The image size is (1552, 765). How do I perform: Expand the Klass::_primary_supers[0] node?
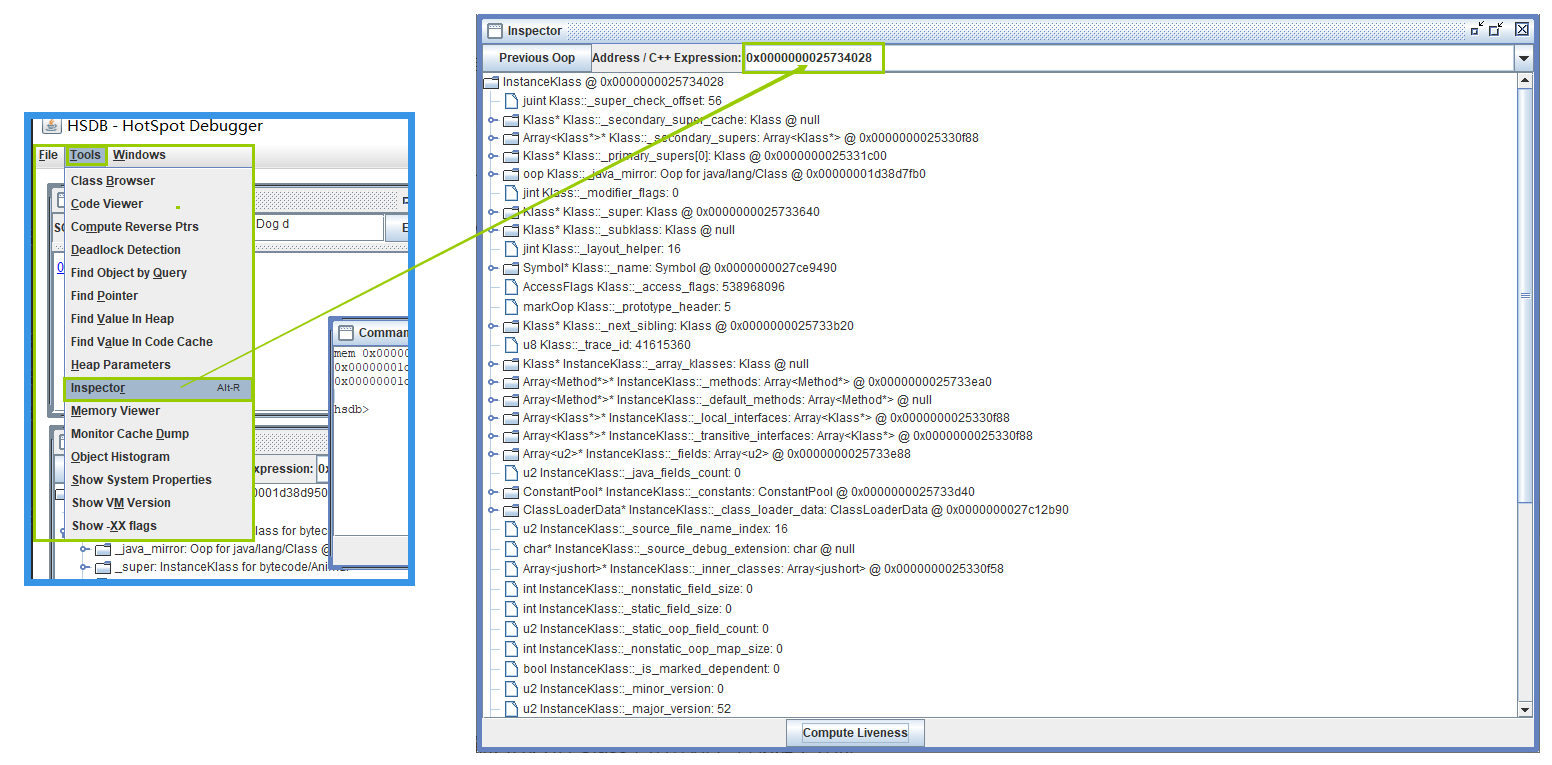tap(492, 156)
